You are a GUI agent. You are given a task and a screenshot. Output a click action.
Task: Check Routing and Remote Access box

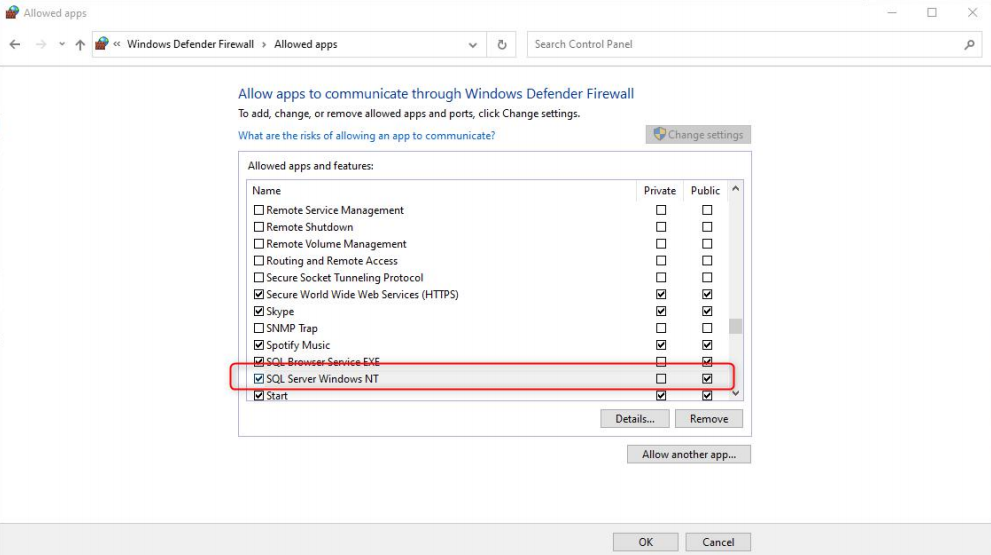click(x=258, y=260)
